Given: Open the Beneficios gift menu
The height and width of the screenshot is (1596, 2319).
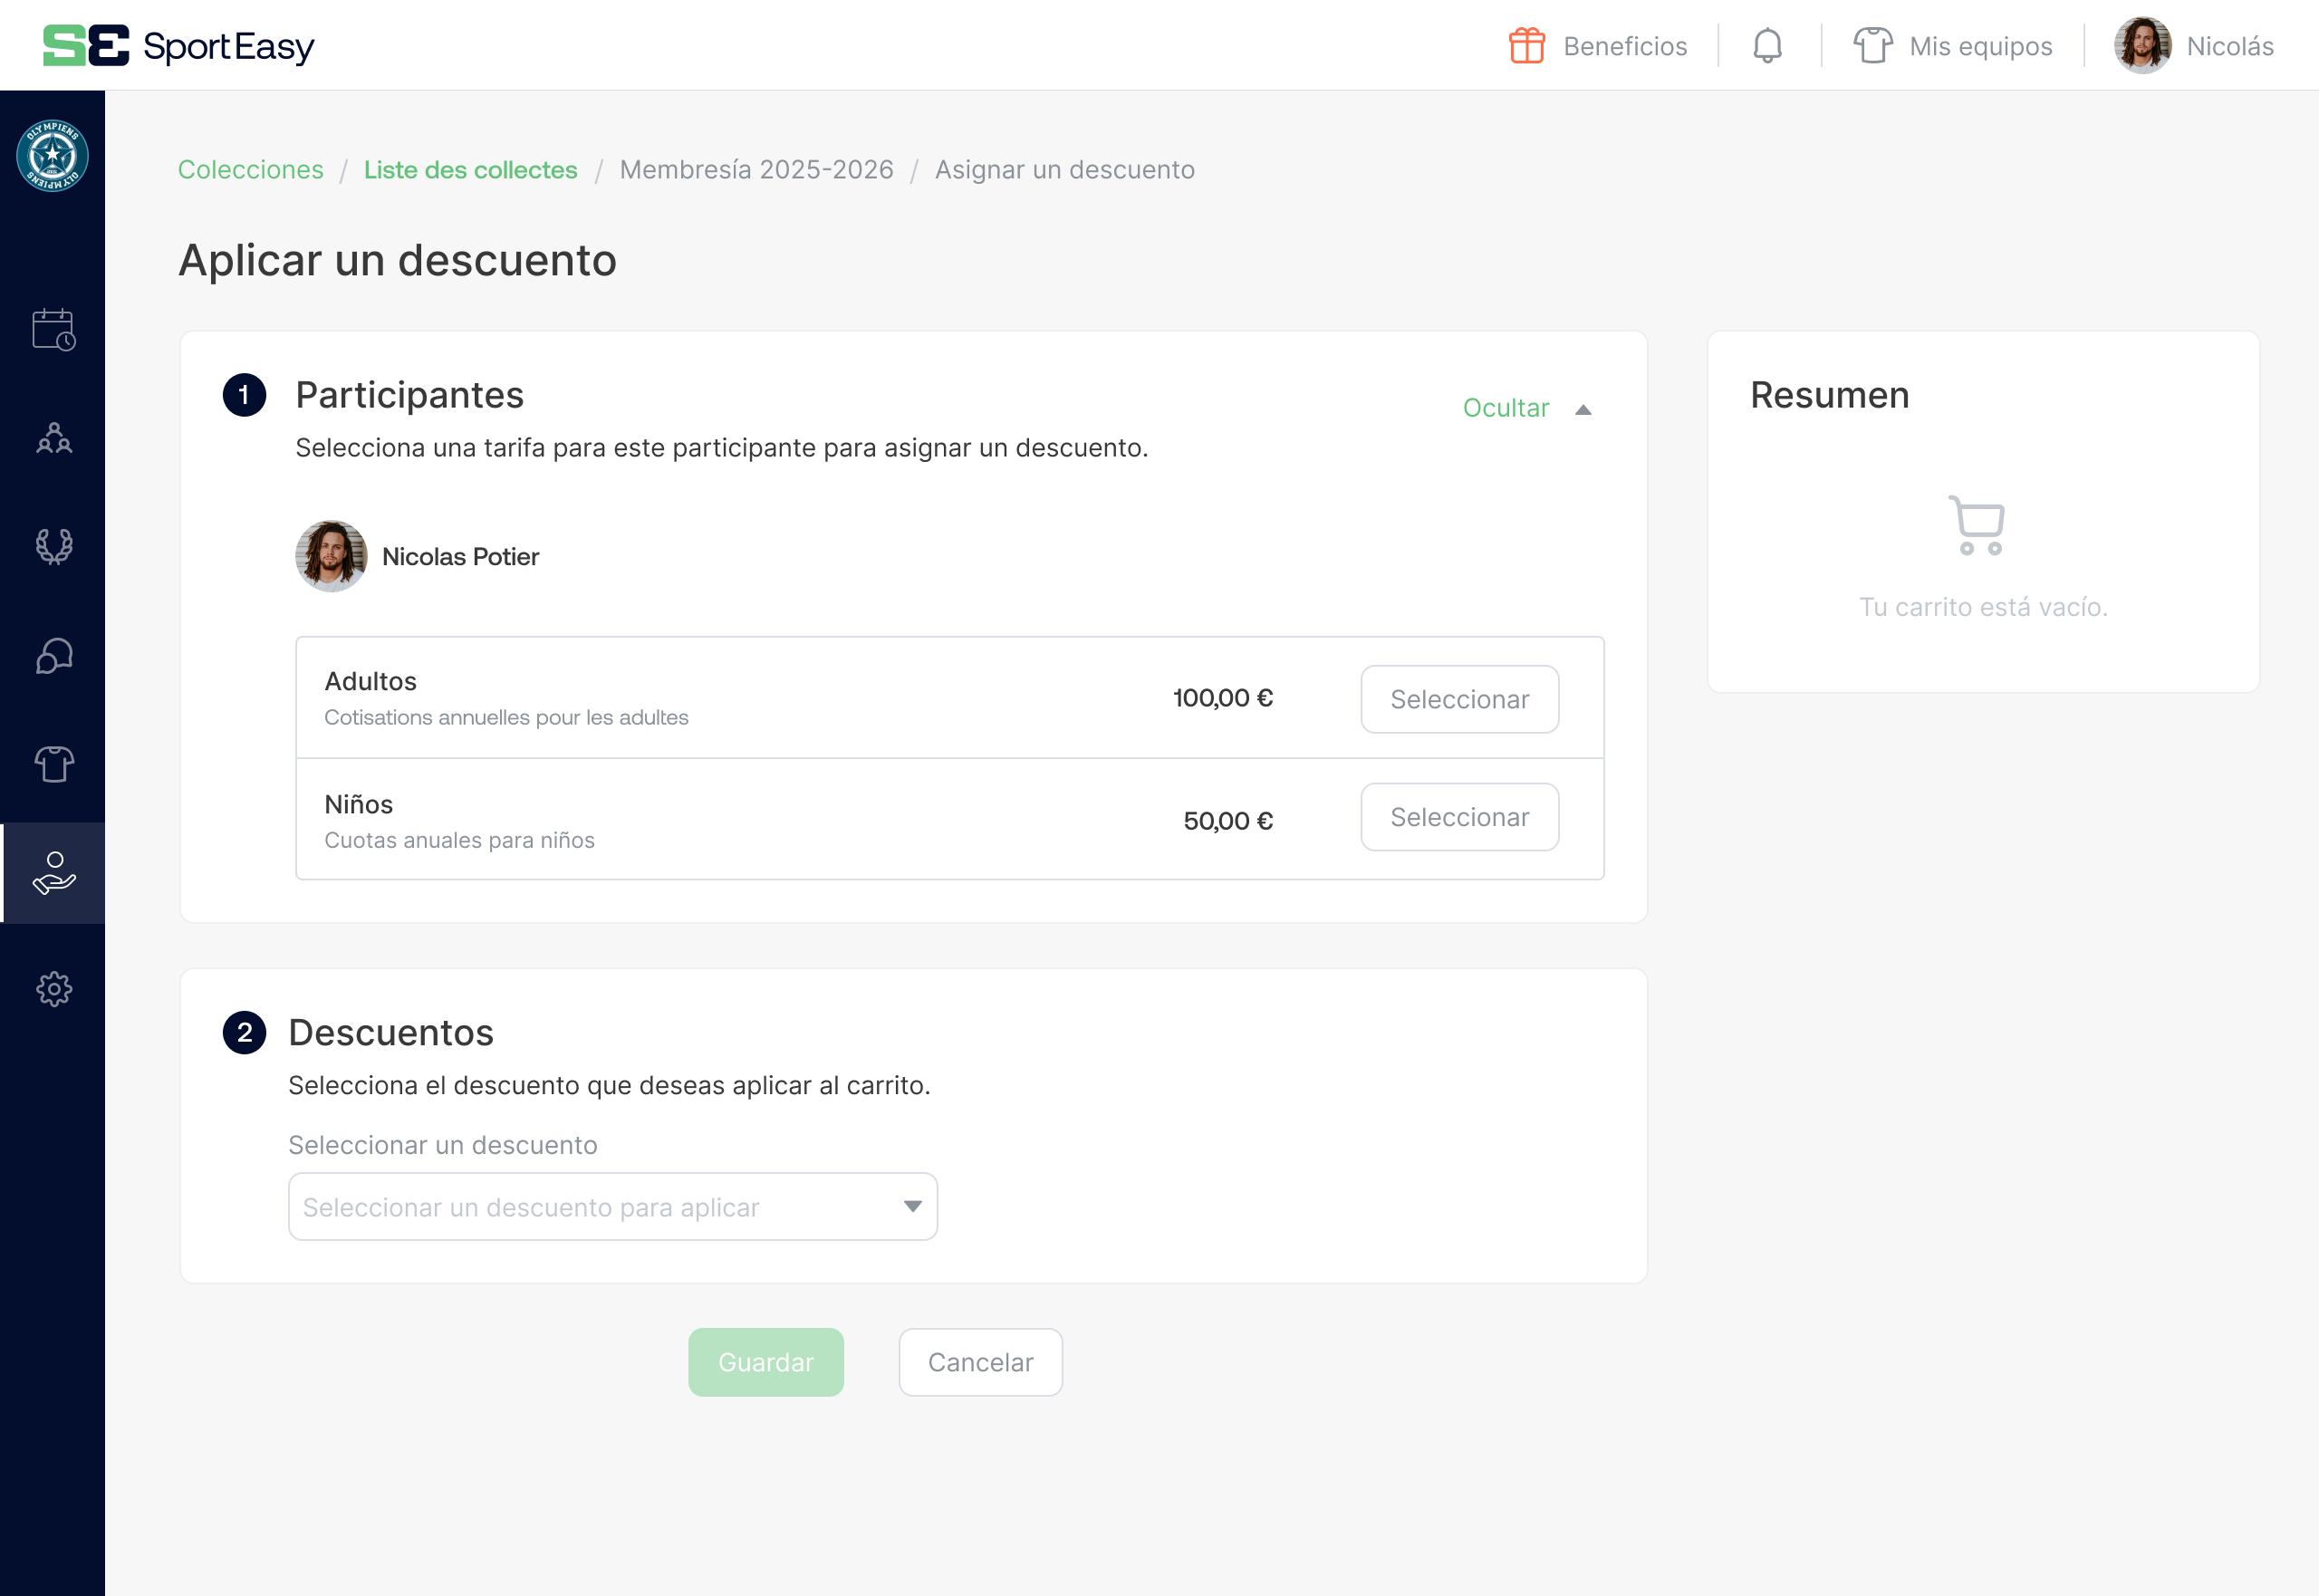Looking at the screenshot, I should point(1597,46).
